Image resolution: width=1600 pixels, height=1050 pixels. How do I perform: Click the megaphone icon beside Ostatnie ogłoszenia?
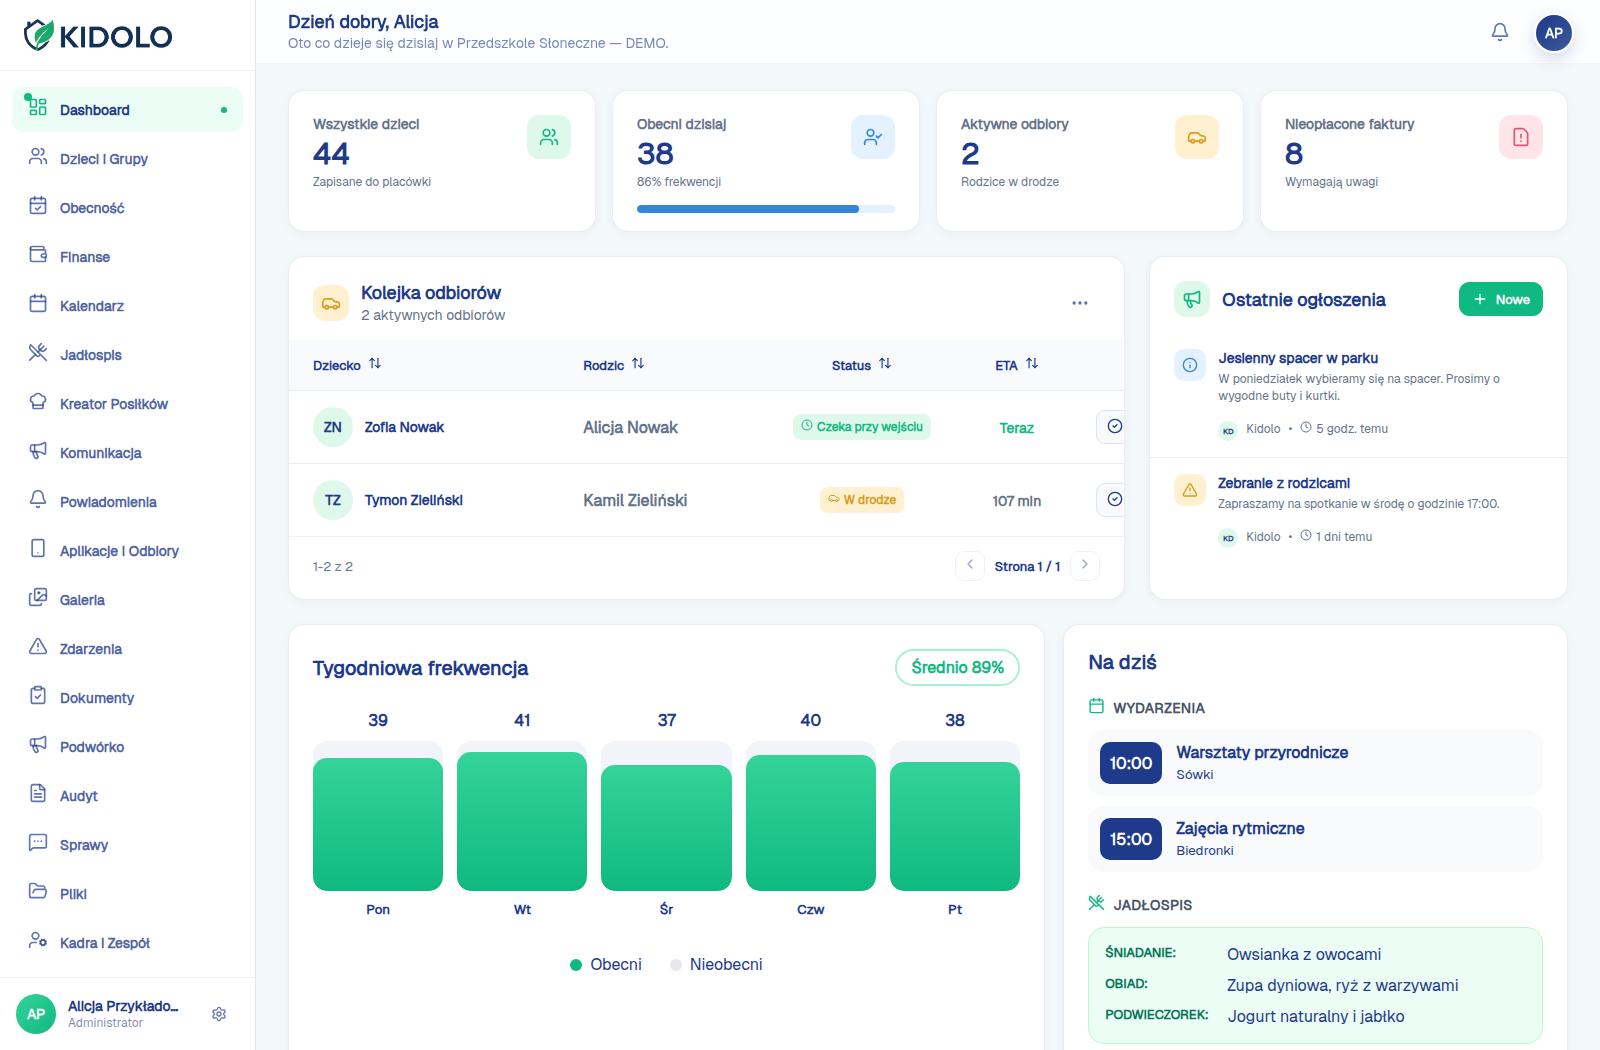click(x=1192, y=299)
